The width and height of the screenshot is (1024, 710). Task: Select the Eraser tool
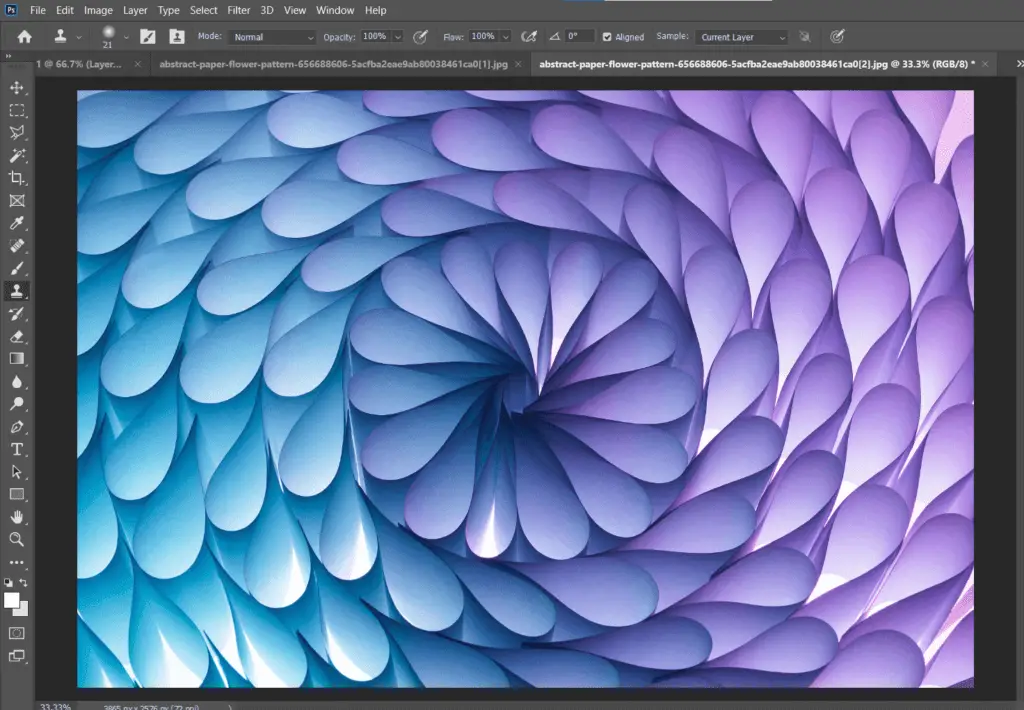click(17, 336)
